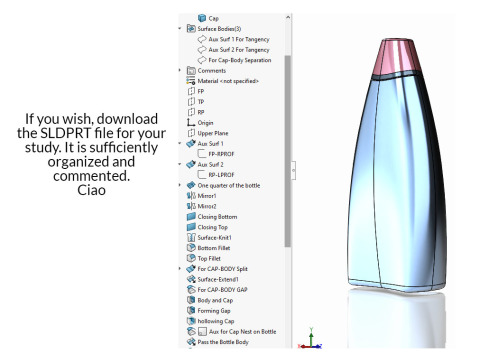Image resolution: width=489 pixels, height=364 pixels.
Task: Select "For Cap-Body Separation" label
Action: coord(240,60)
